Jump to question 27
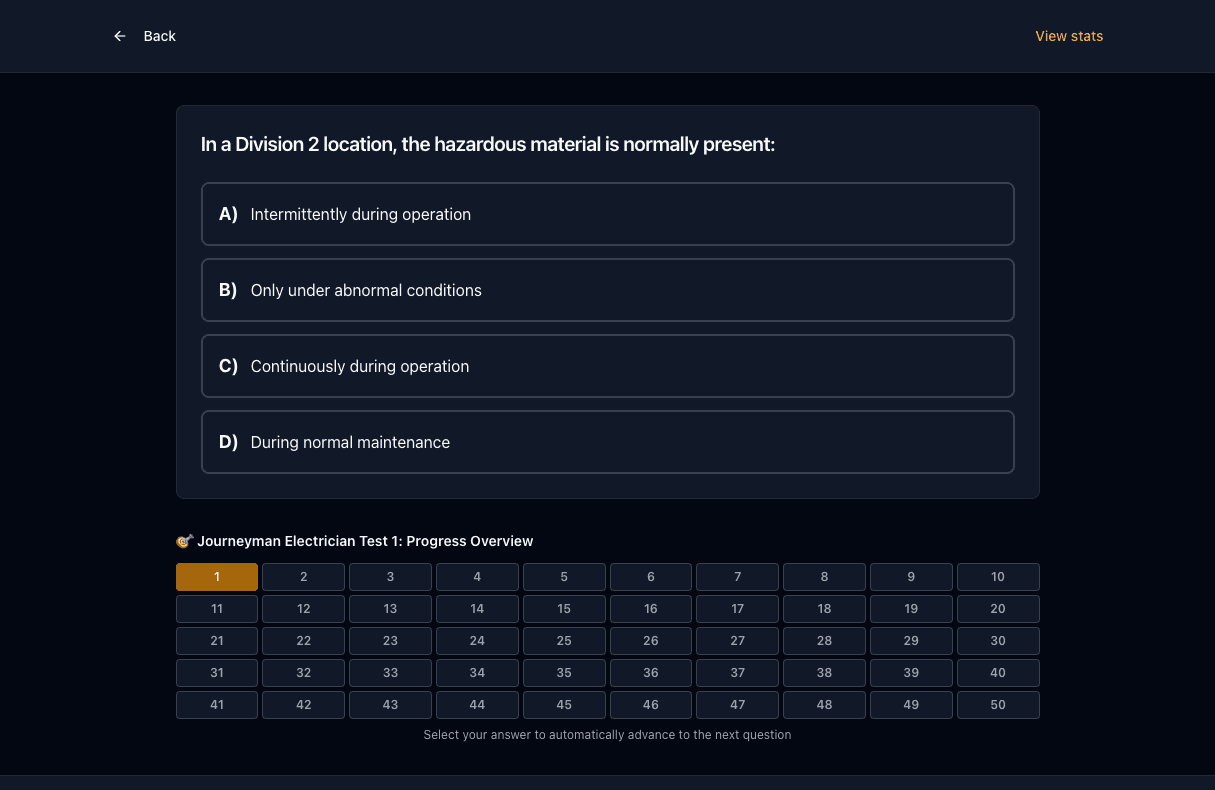Image resolution: width=1215 pixels, height=790 pixels. tap(738, 641)
